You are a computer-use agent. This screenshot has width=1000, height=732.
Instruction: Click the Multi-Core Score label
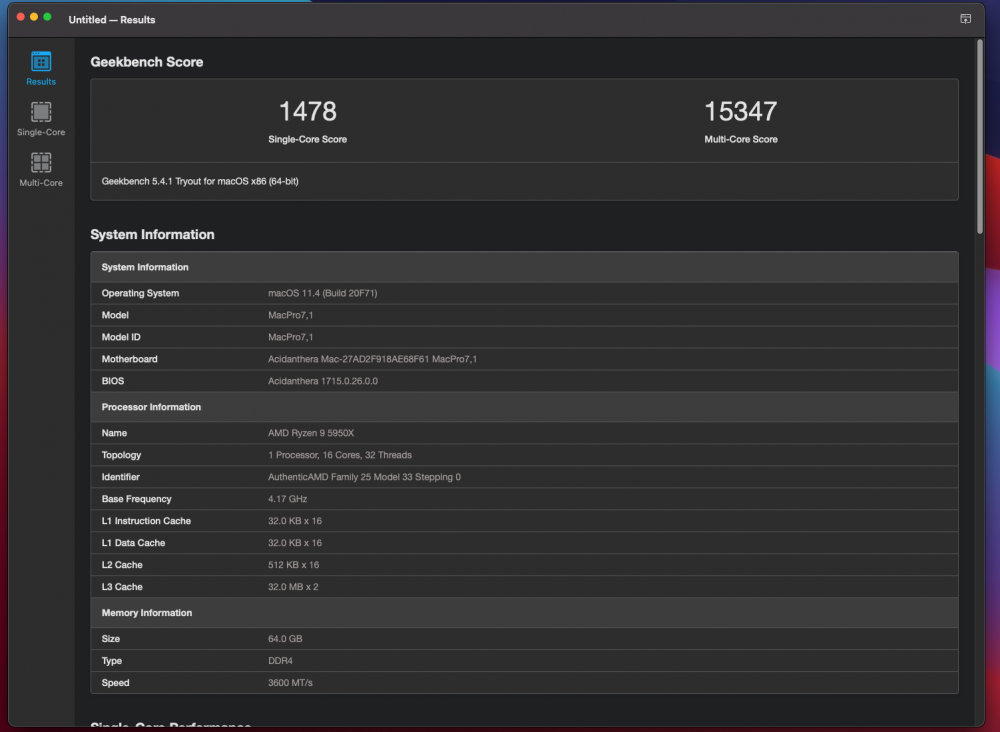coord(740,139)
